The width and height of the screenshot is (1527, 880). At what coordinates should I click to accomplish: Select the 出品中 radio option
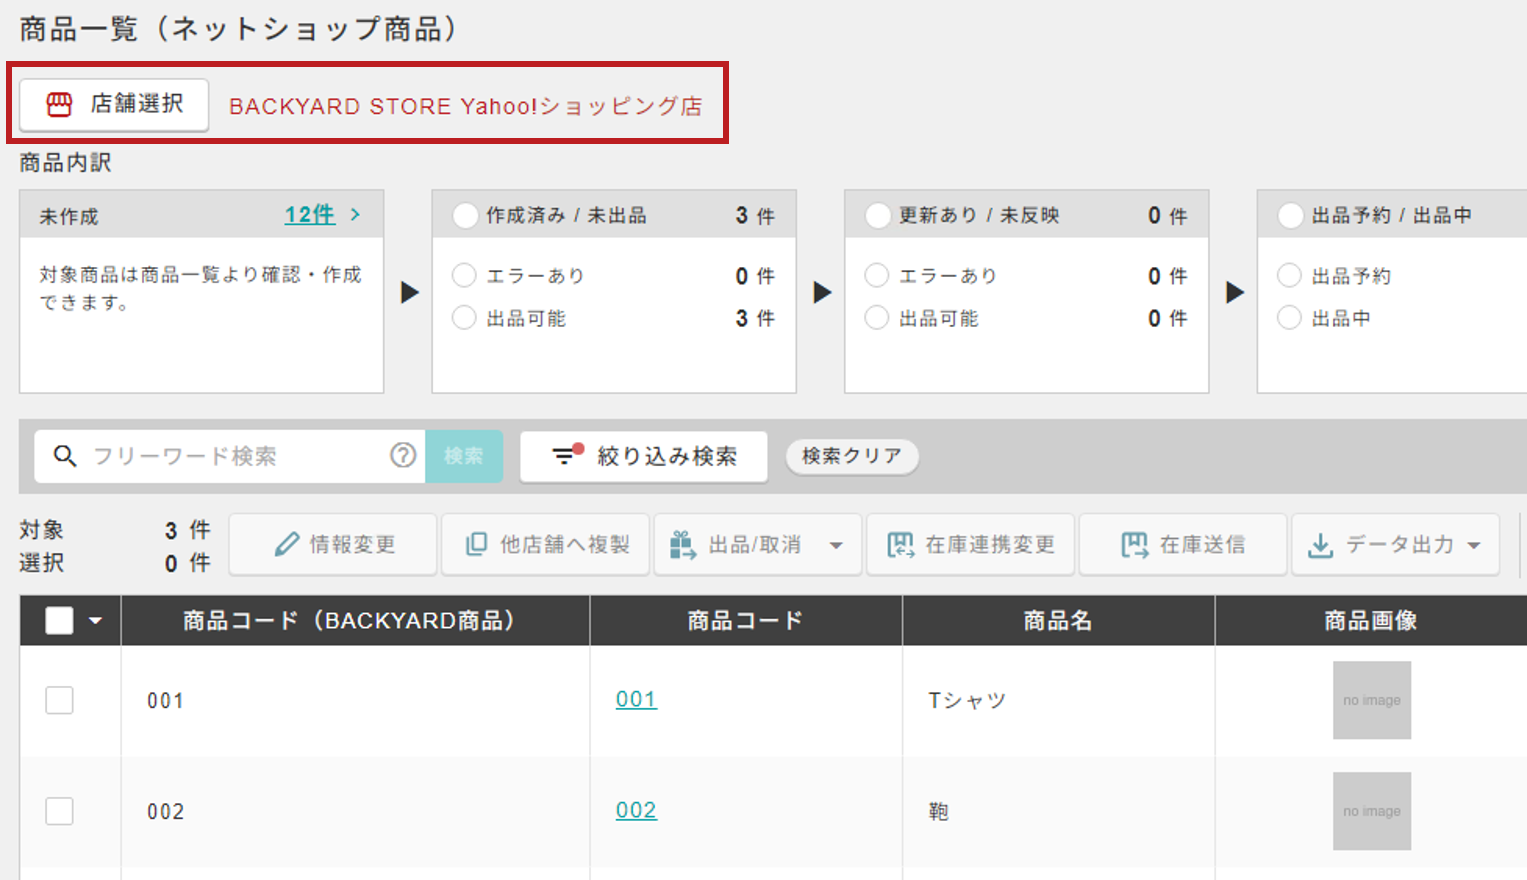[1290, 318]
